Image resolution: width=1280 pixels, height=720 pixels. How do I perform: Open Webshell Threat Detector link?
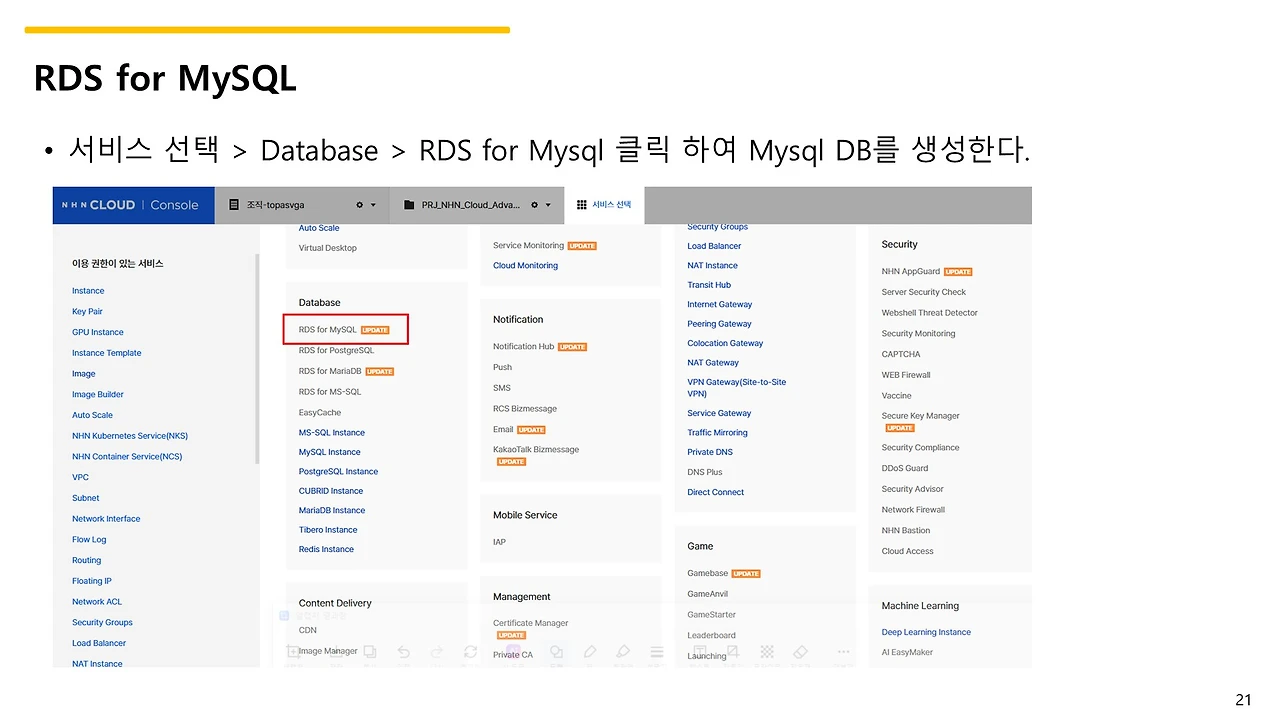click(x=930, y=313)
